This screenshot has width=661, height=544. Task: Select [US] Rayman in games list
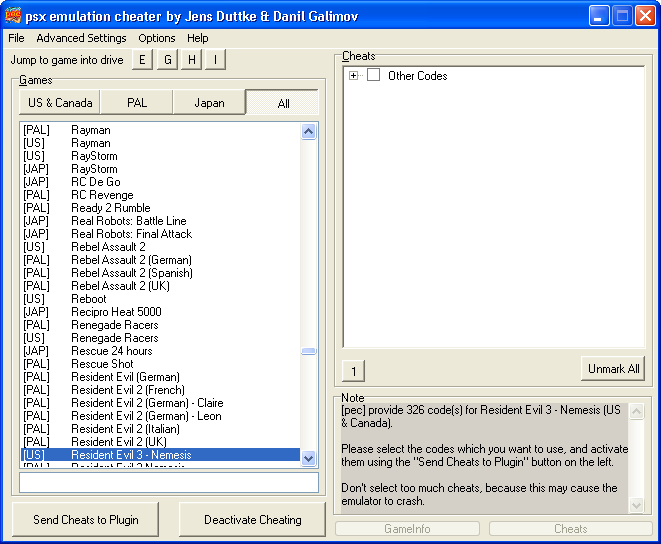(161, 143)
